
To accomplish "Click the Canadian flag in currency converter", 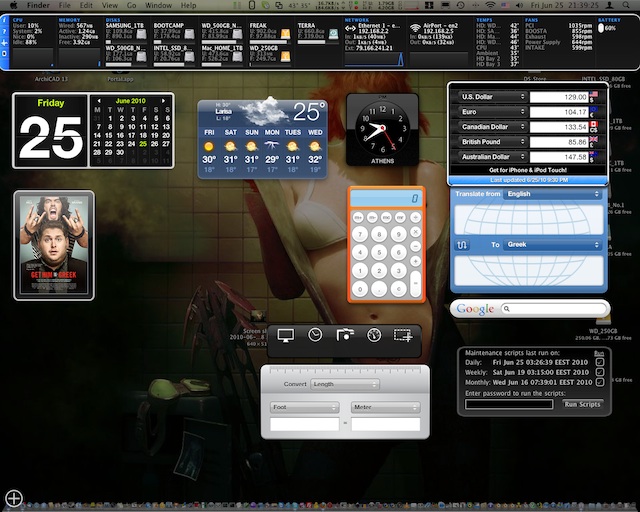I will tap(594, 125).
